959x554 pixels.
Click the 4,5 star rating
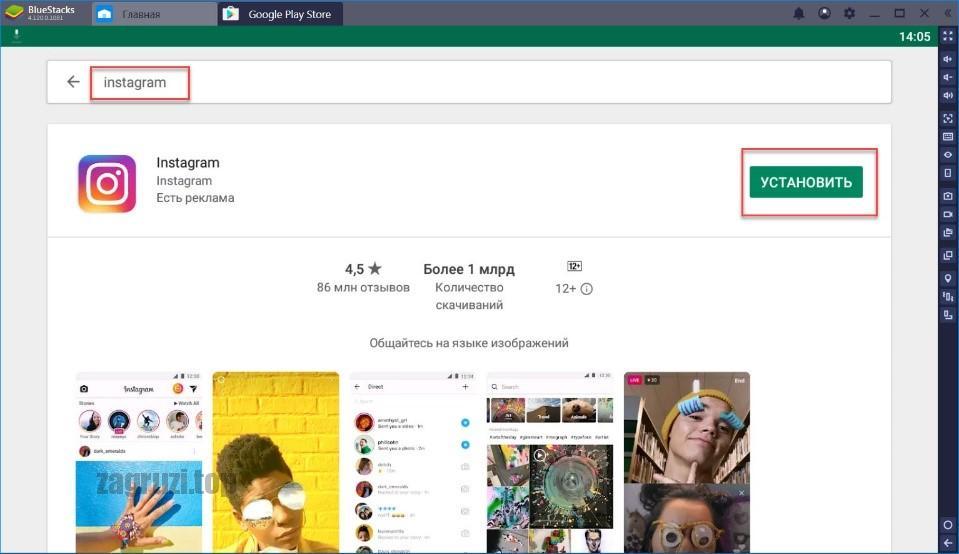tap(363, 268)
